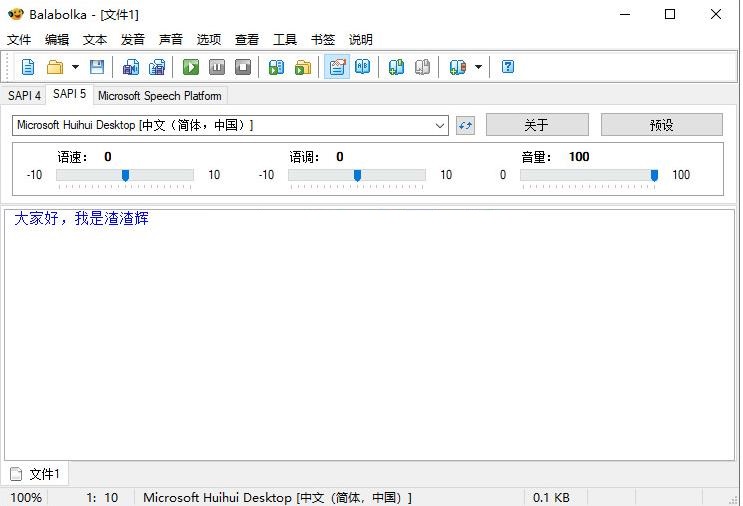Maximize the Balabolka window
Screen dimensions: 743x506
point(670,14)
